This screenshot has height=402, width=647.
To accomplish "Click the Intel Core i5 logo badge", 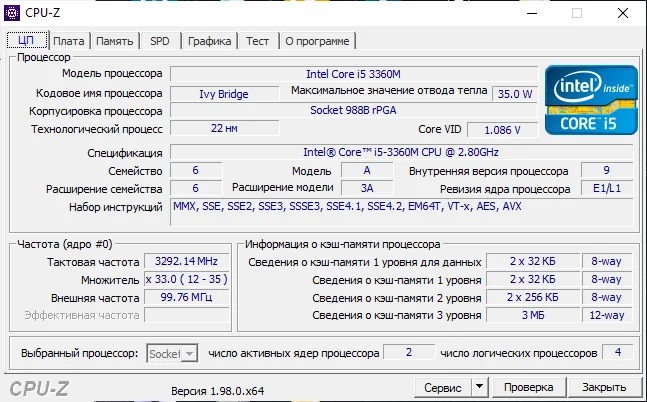I will (591, 100).
